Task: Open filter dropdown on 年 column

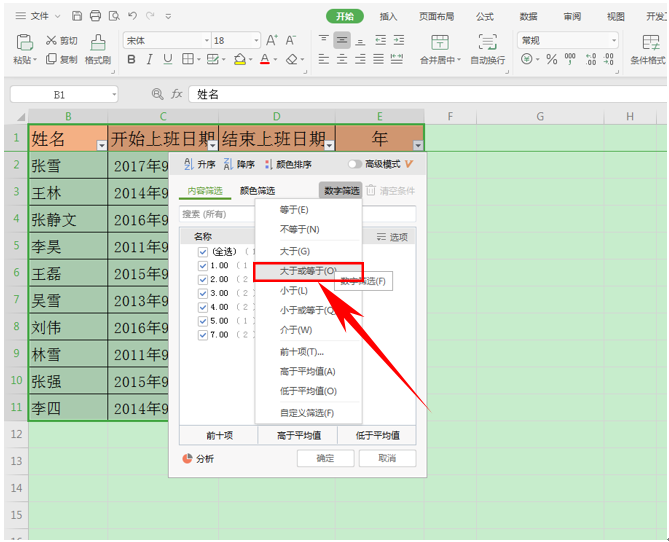Action: pyautogui.click(x=418, y=146)
